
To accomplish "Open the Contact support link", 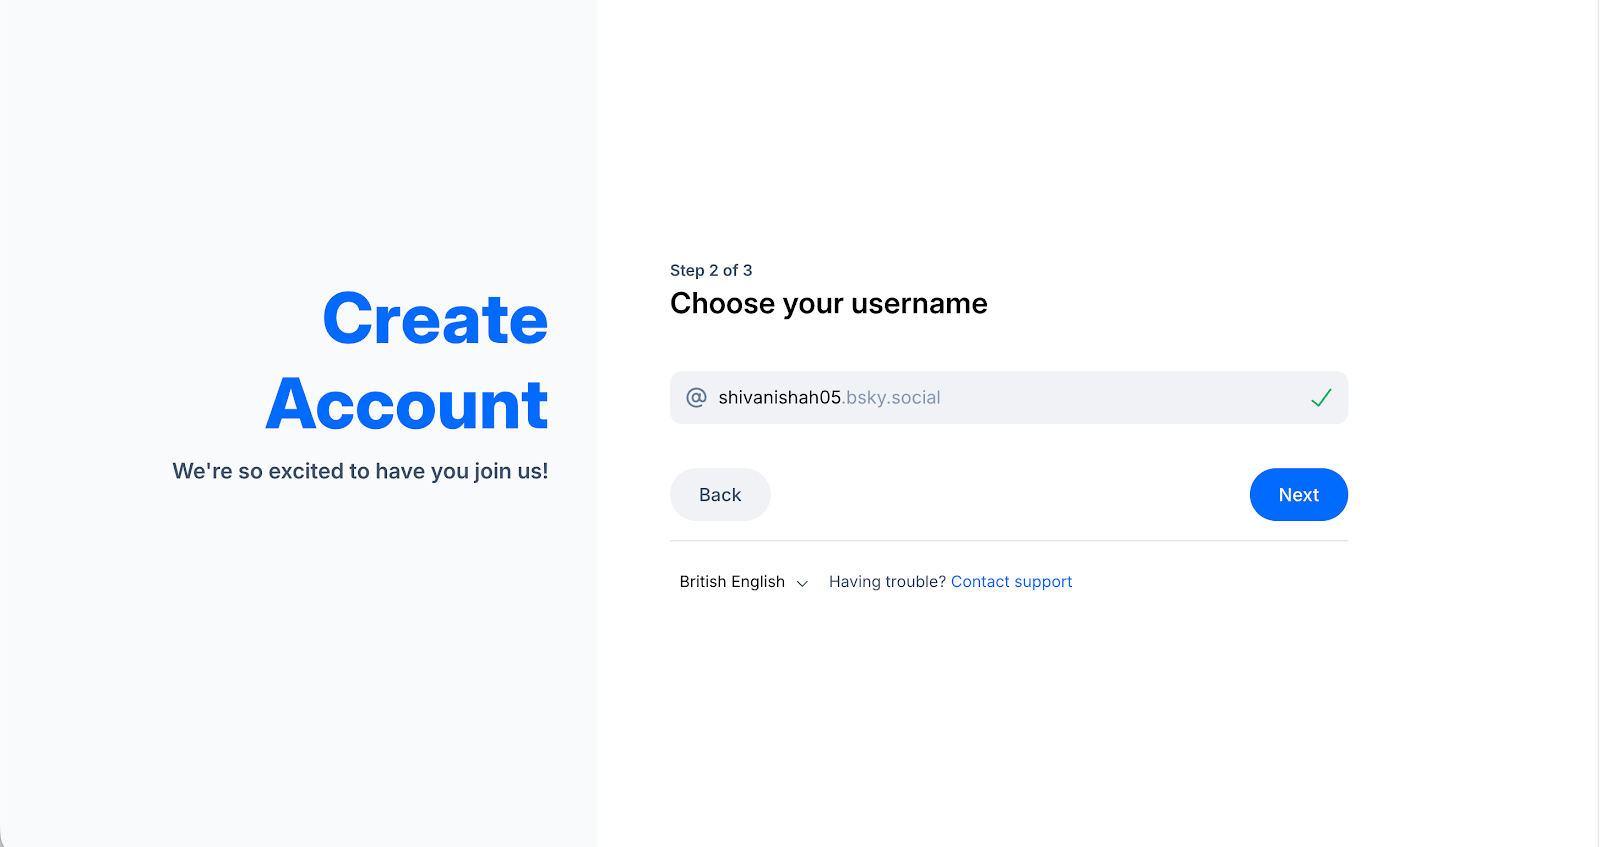I will (1011, 581).
